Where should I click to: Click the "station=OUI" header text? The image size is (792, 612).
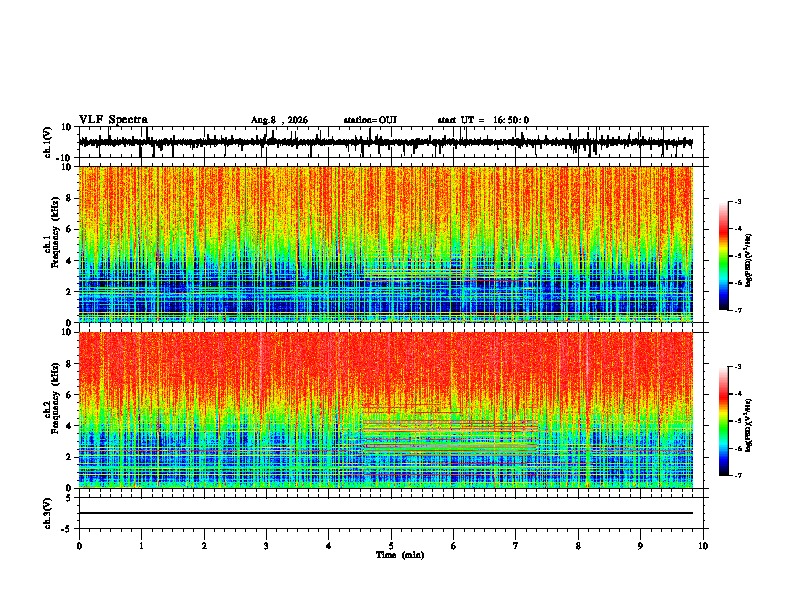pos(370,120)
